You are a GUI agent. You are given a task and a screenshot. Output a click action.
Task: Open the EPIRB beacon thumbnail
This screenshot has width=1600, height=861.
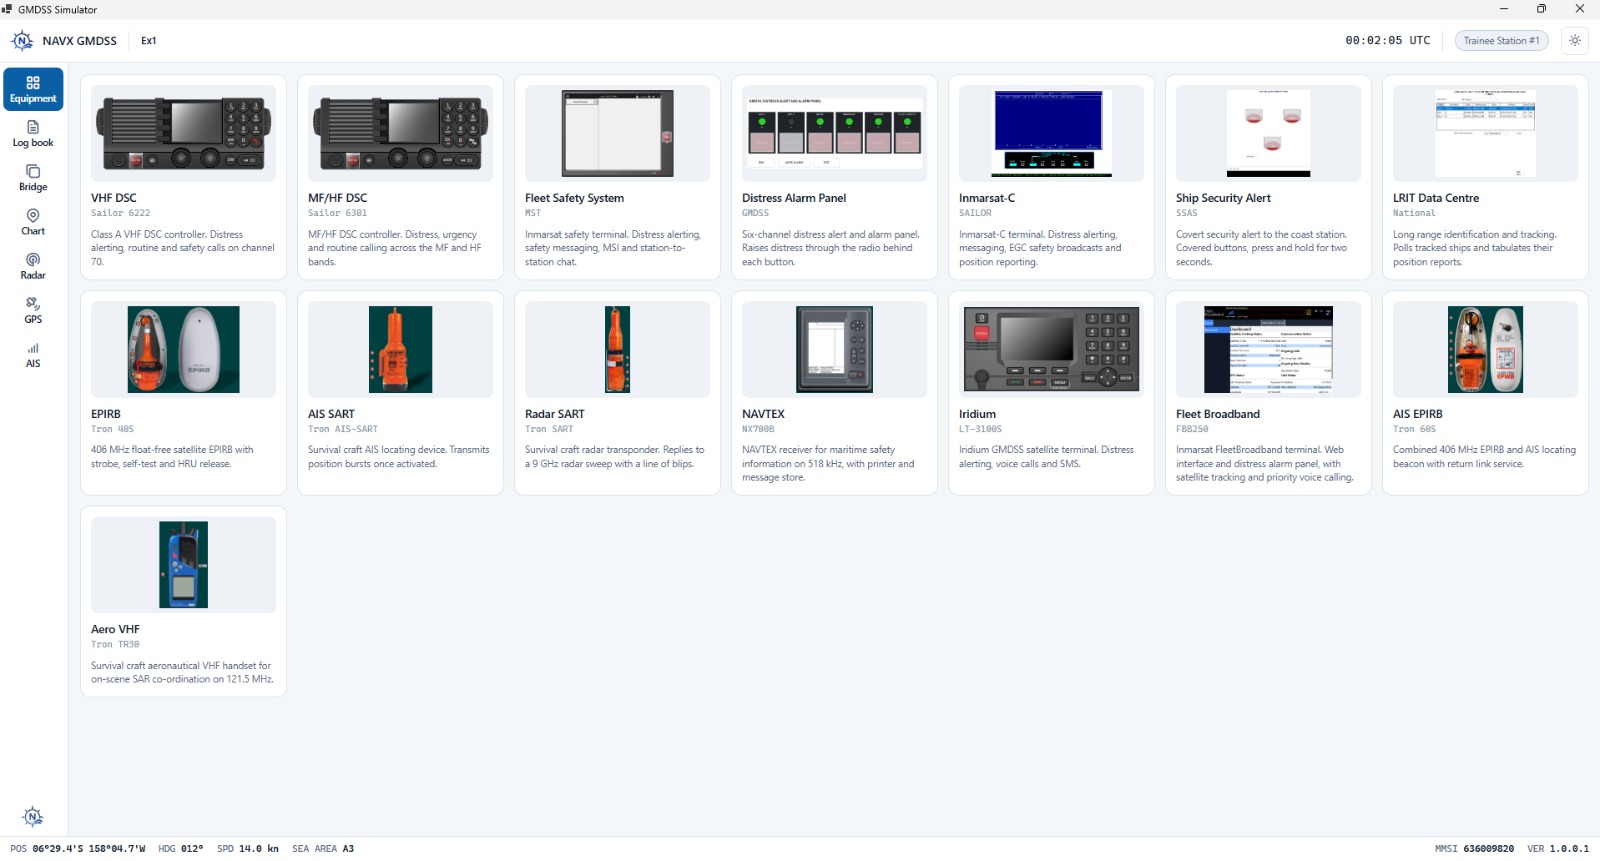tap(183, 349)
